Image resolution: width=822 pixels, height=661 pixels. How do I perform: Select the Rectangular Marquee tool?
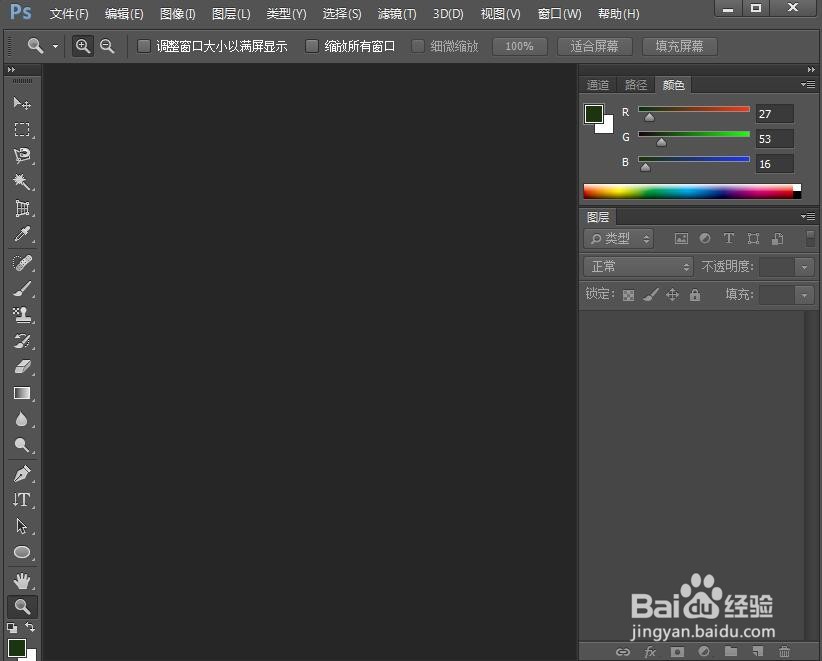pyautogui.click(x=21, y=129)
